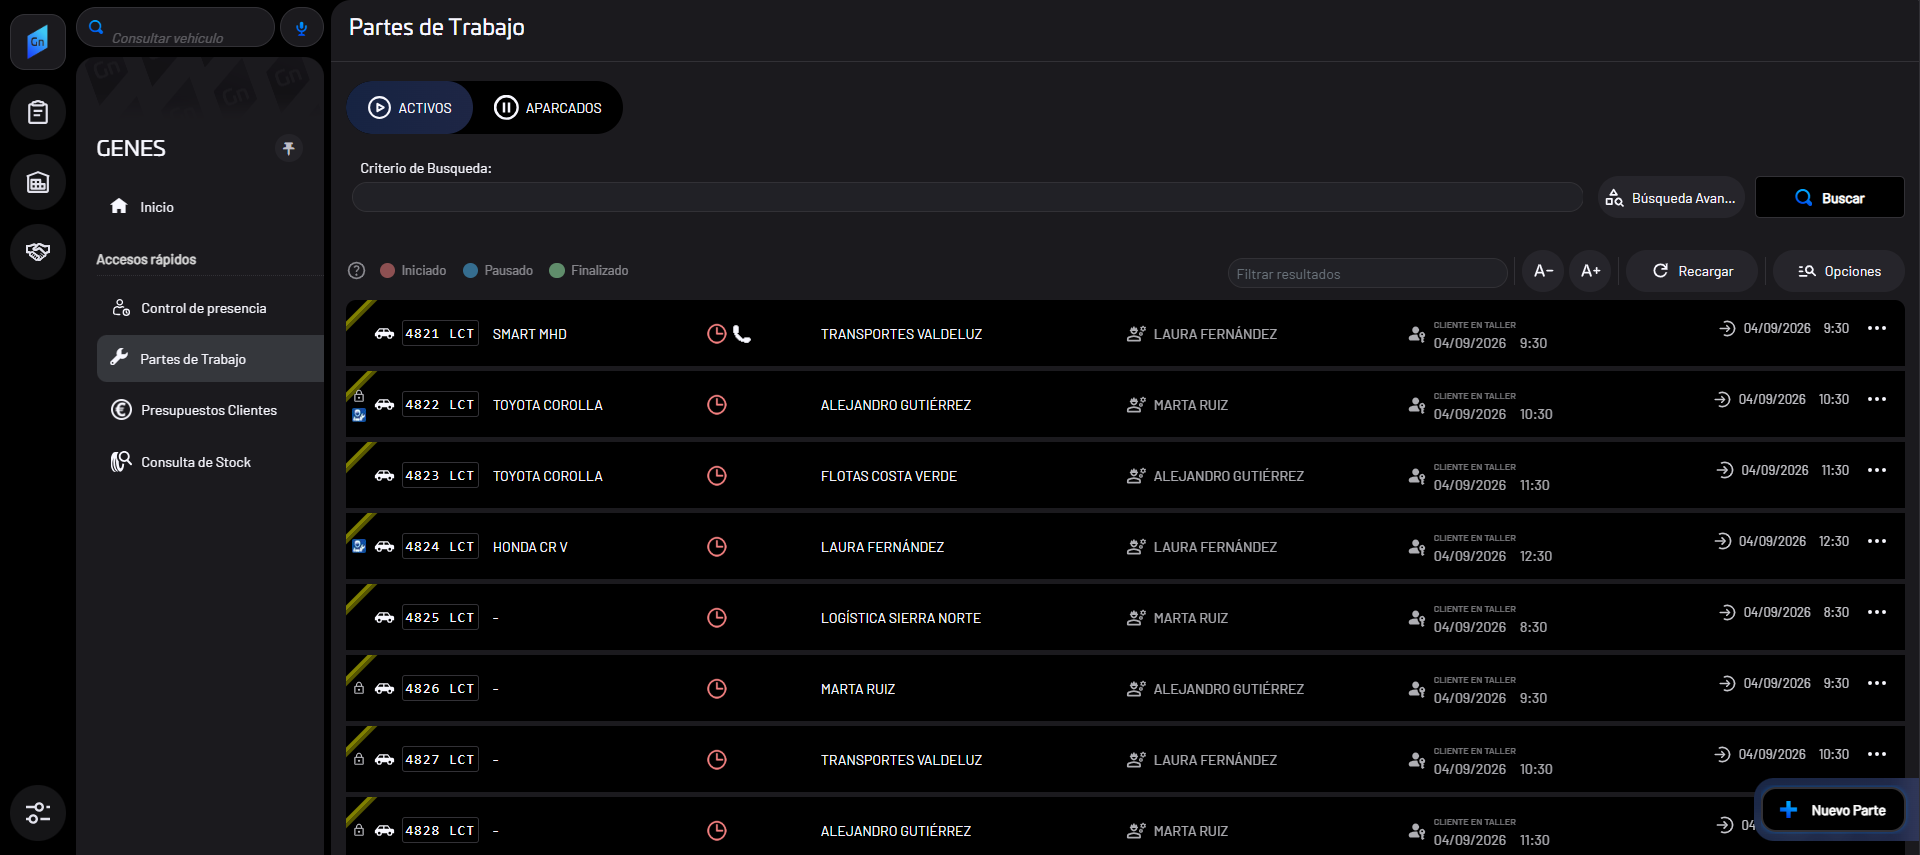Switch to the ACTIVOS tab
The width and height of the screenshot is (1920, 855).
click(410, 108)
